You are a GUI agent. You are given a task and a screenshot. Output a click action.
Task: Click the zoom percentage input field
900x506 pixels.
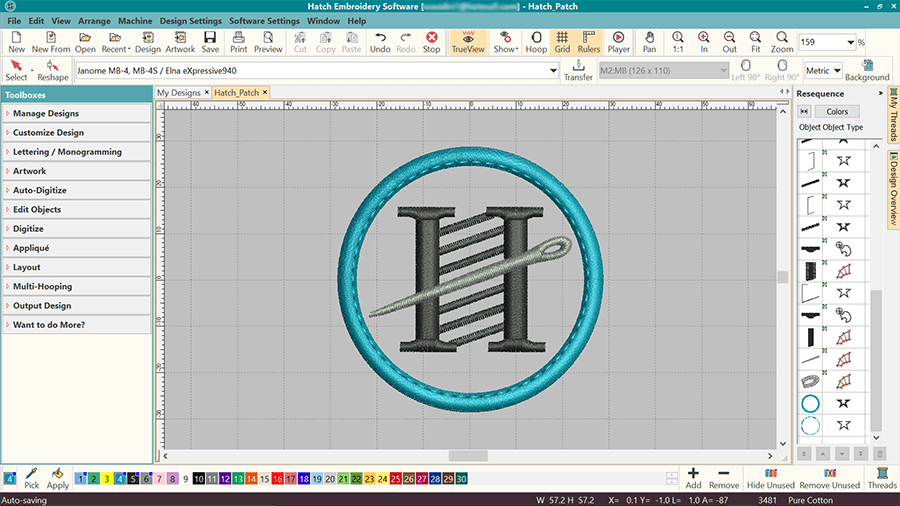(820, 42)
